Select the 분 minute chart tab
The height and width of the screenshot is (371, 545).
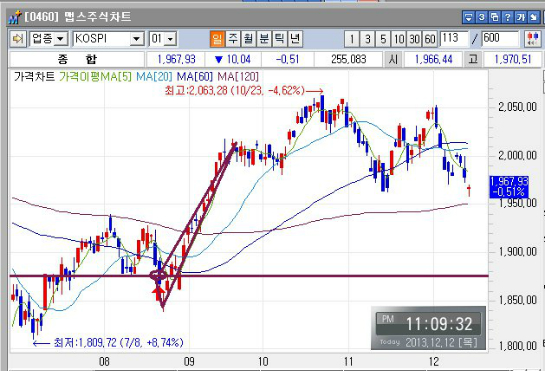(x=264, y=39)
